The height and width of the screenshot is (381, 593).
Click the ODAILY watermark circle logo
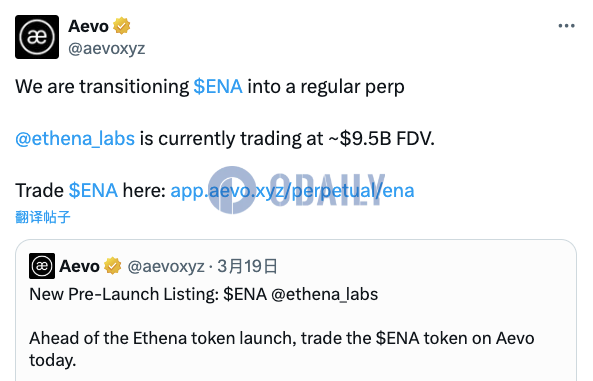pos(232,190)
